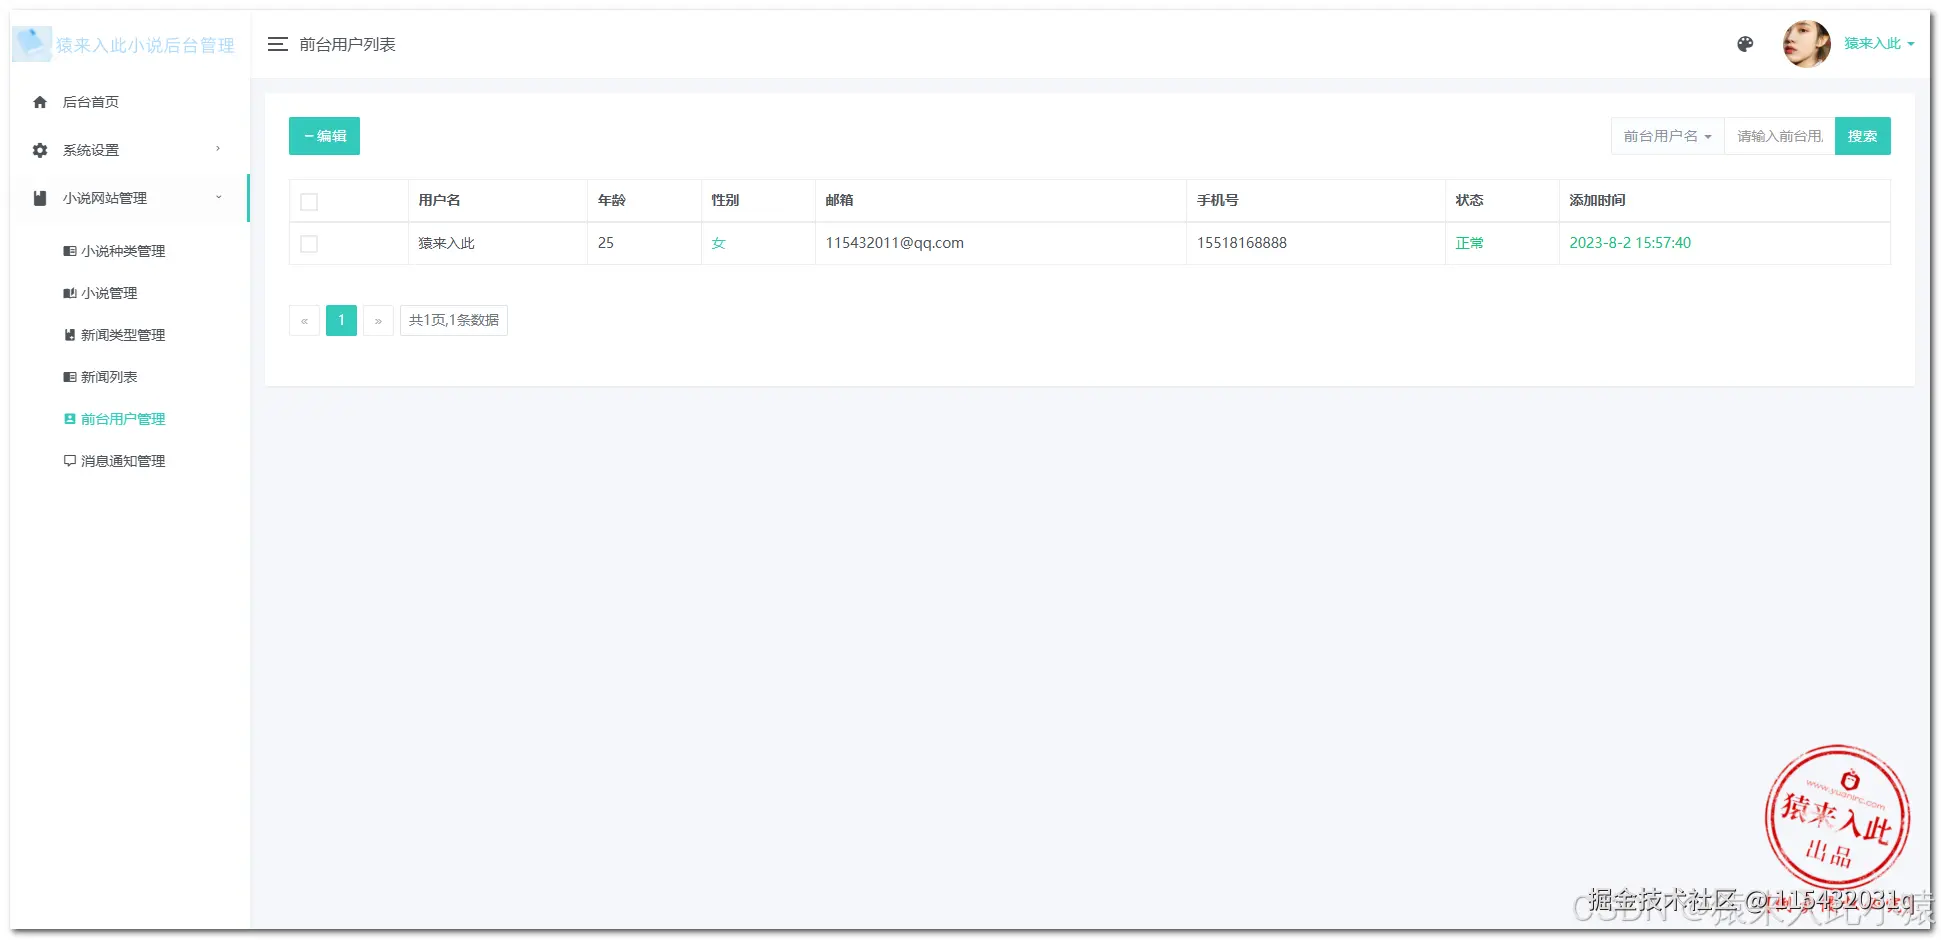Image resolution: width=1941 pixels, height=940 pixels.
Task: Open 小说管理 page
Action: tap(109, 293)
